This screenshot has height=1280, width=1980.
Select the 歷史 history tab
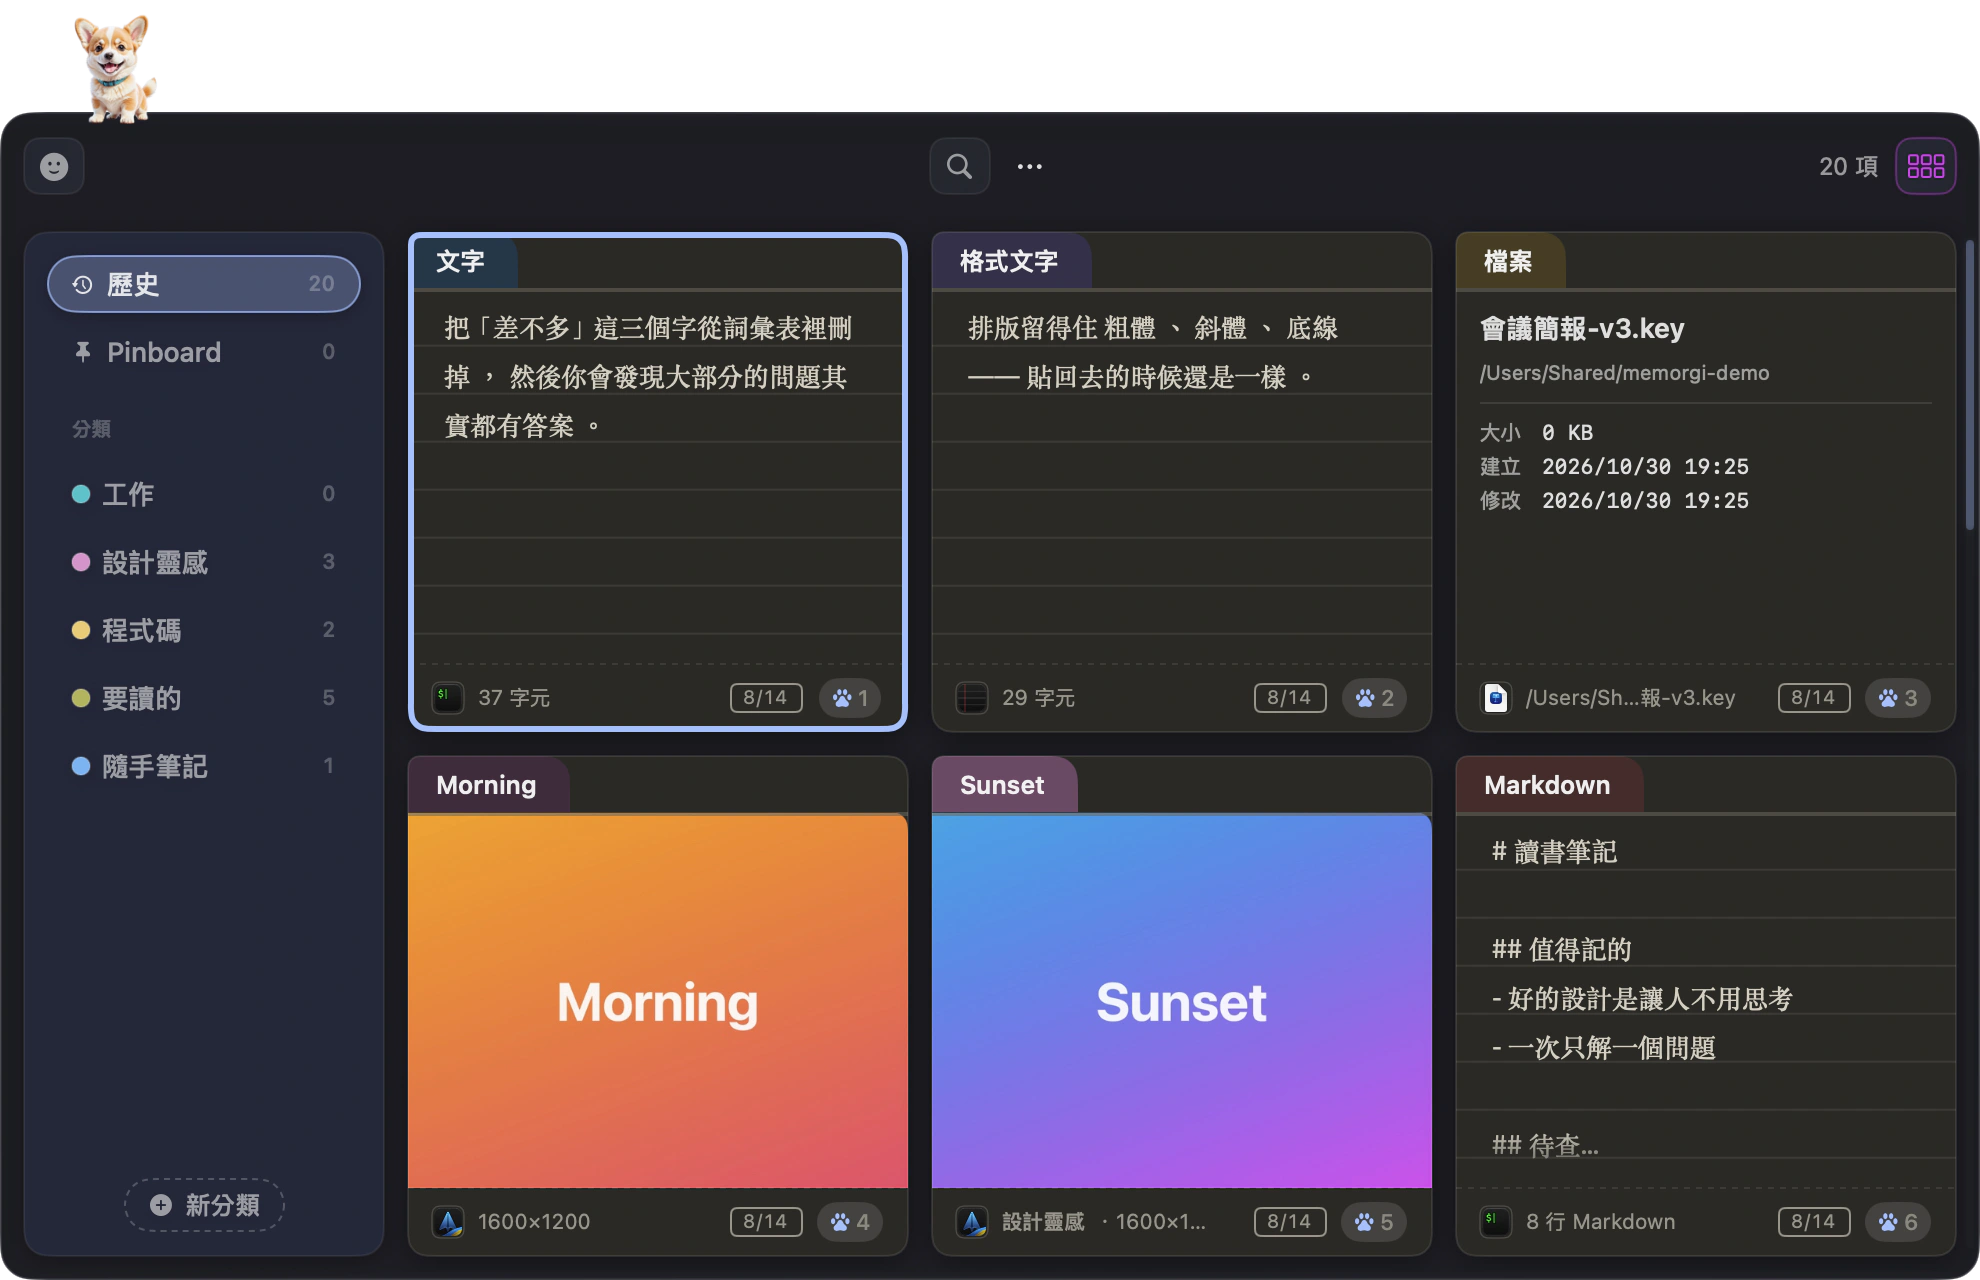[204, 284]
